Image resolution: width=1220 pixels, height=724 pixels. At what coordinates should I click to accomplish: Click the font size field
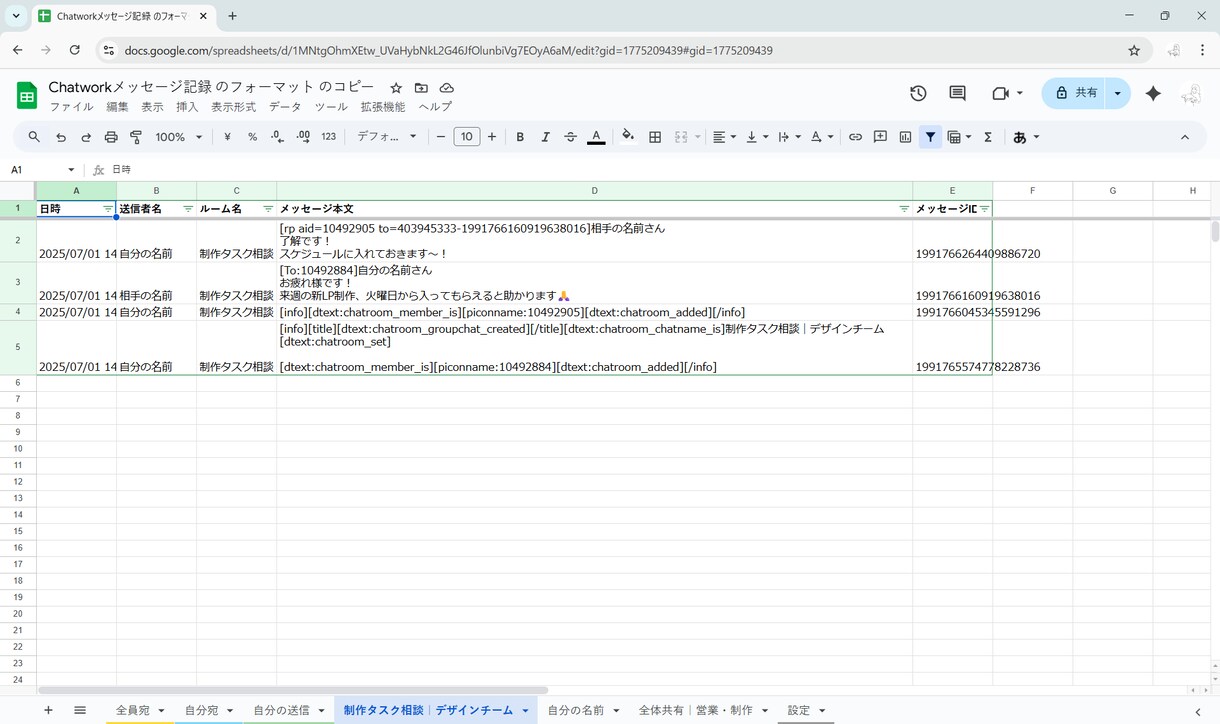(x=467, y=137)
